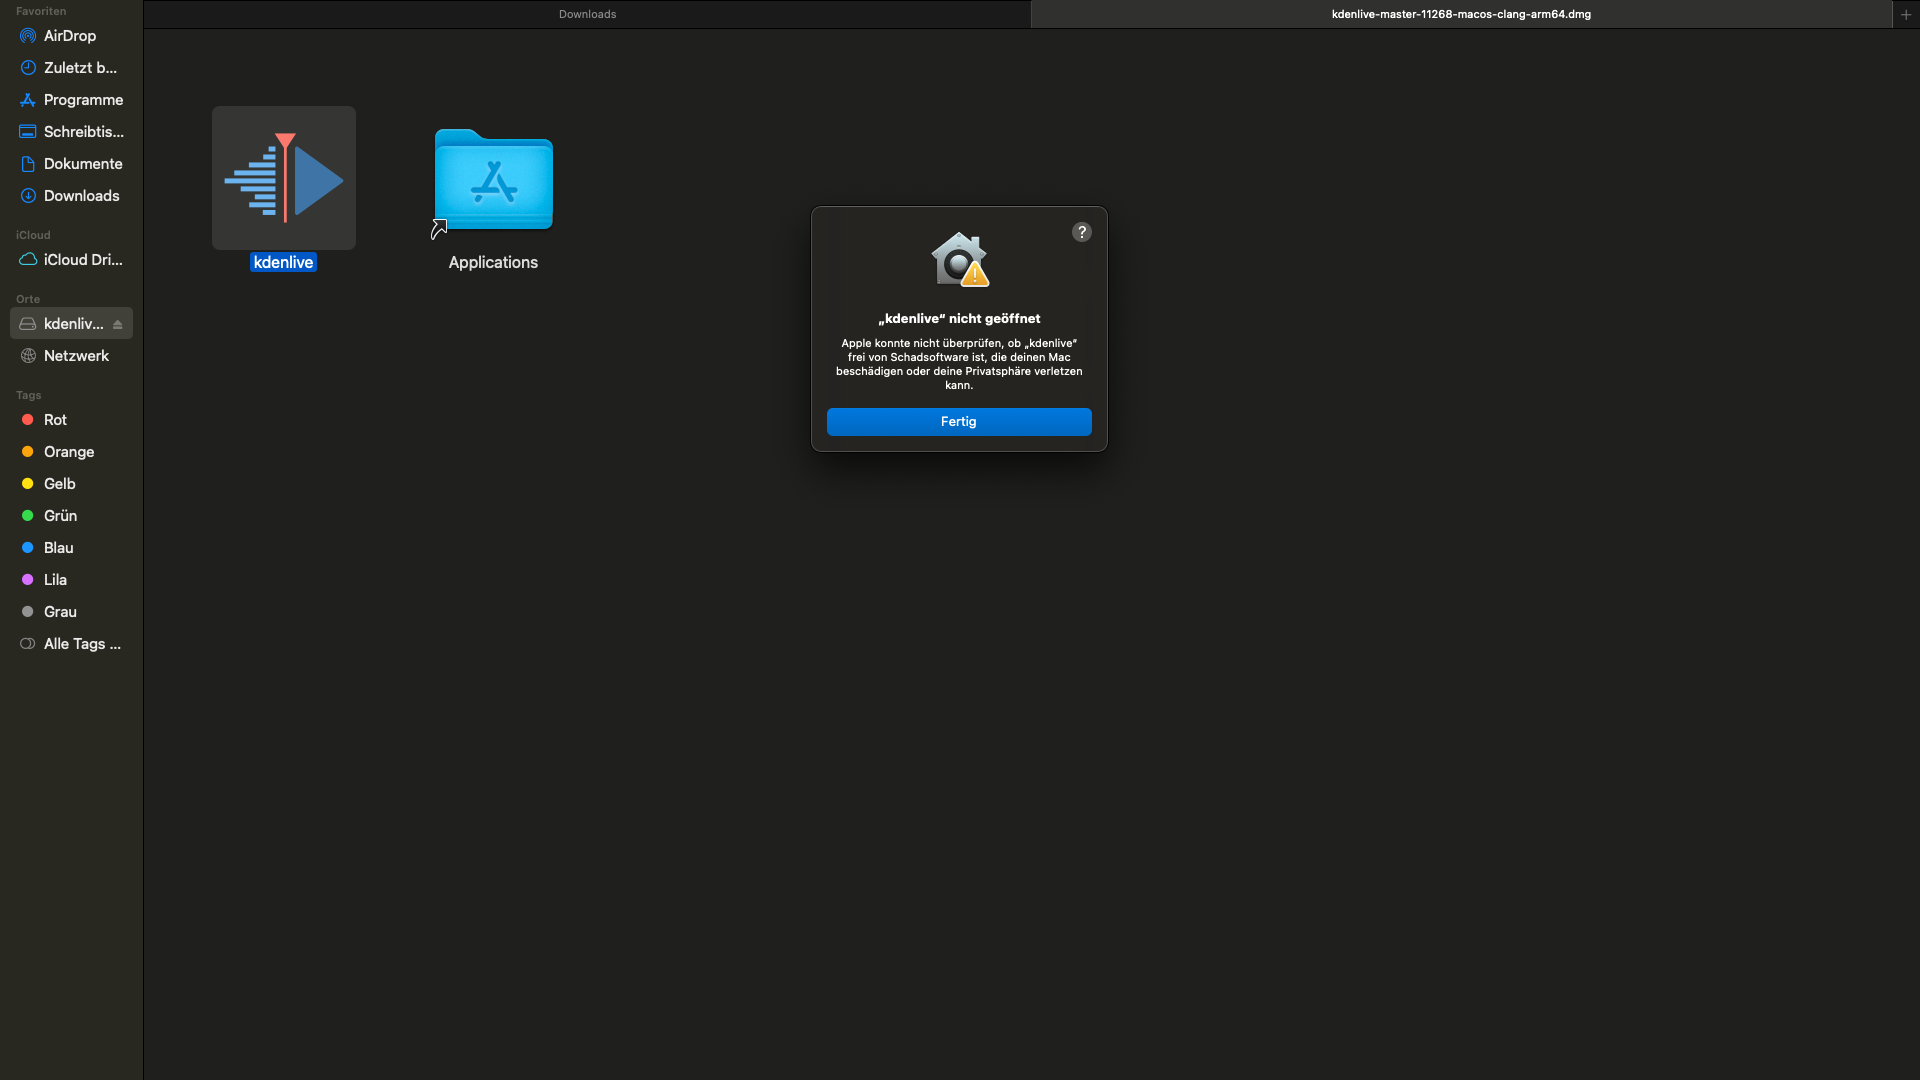Select the kdenlive-master dmg tab

click(1460, 14)
